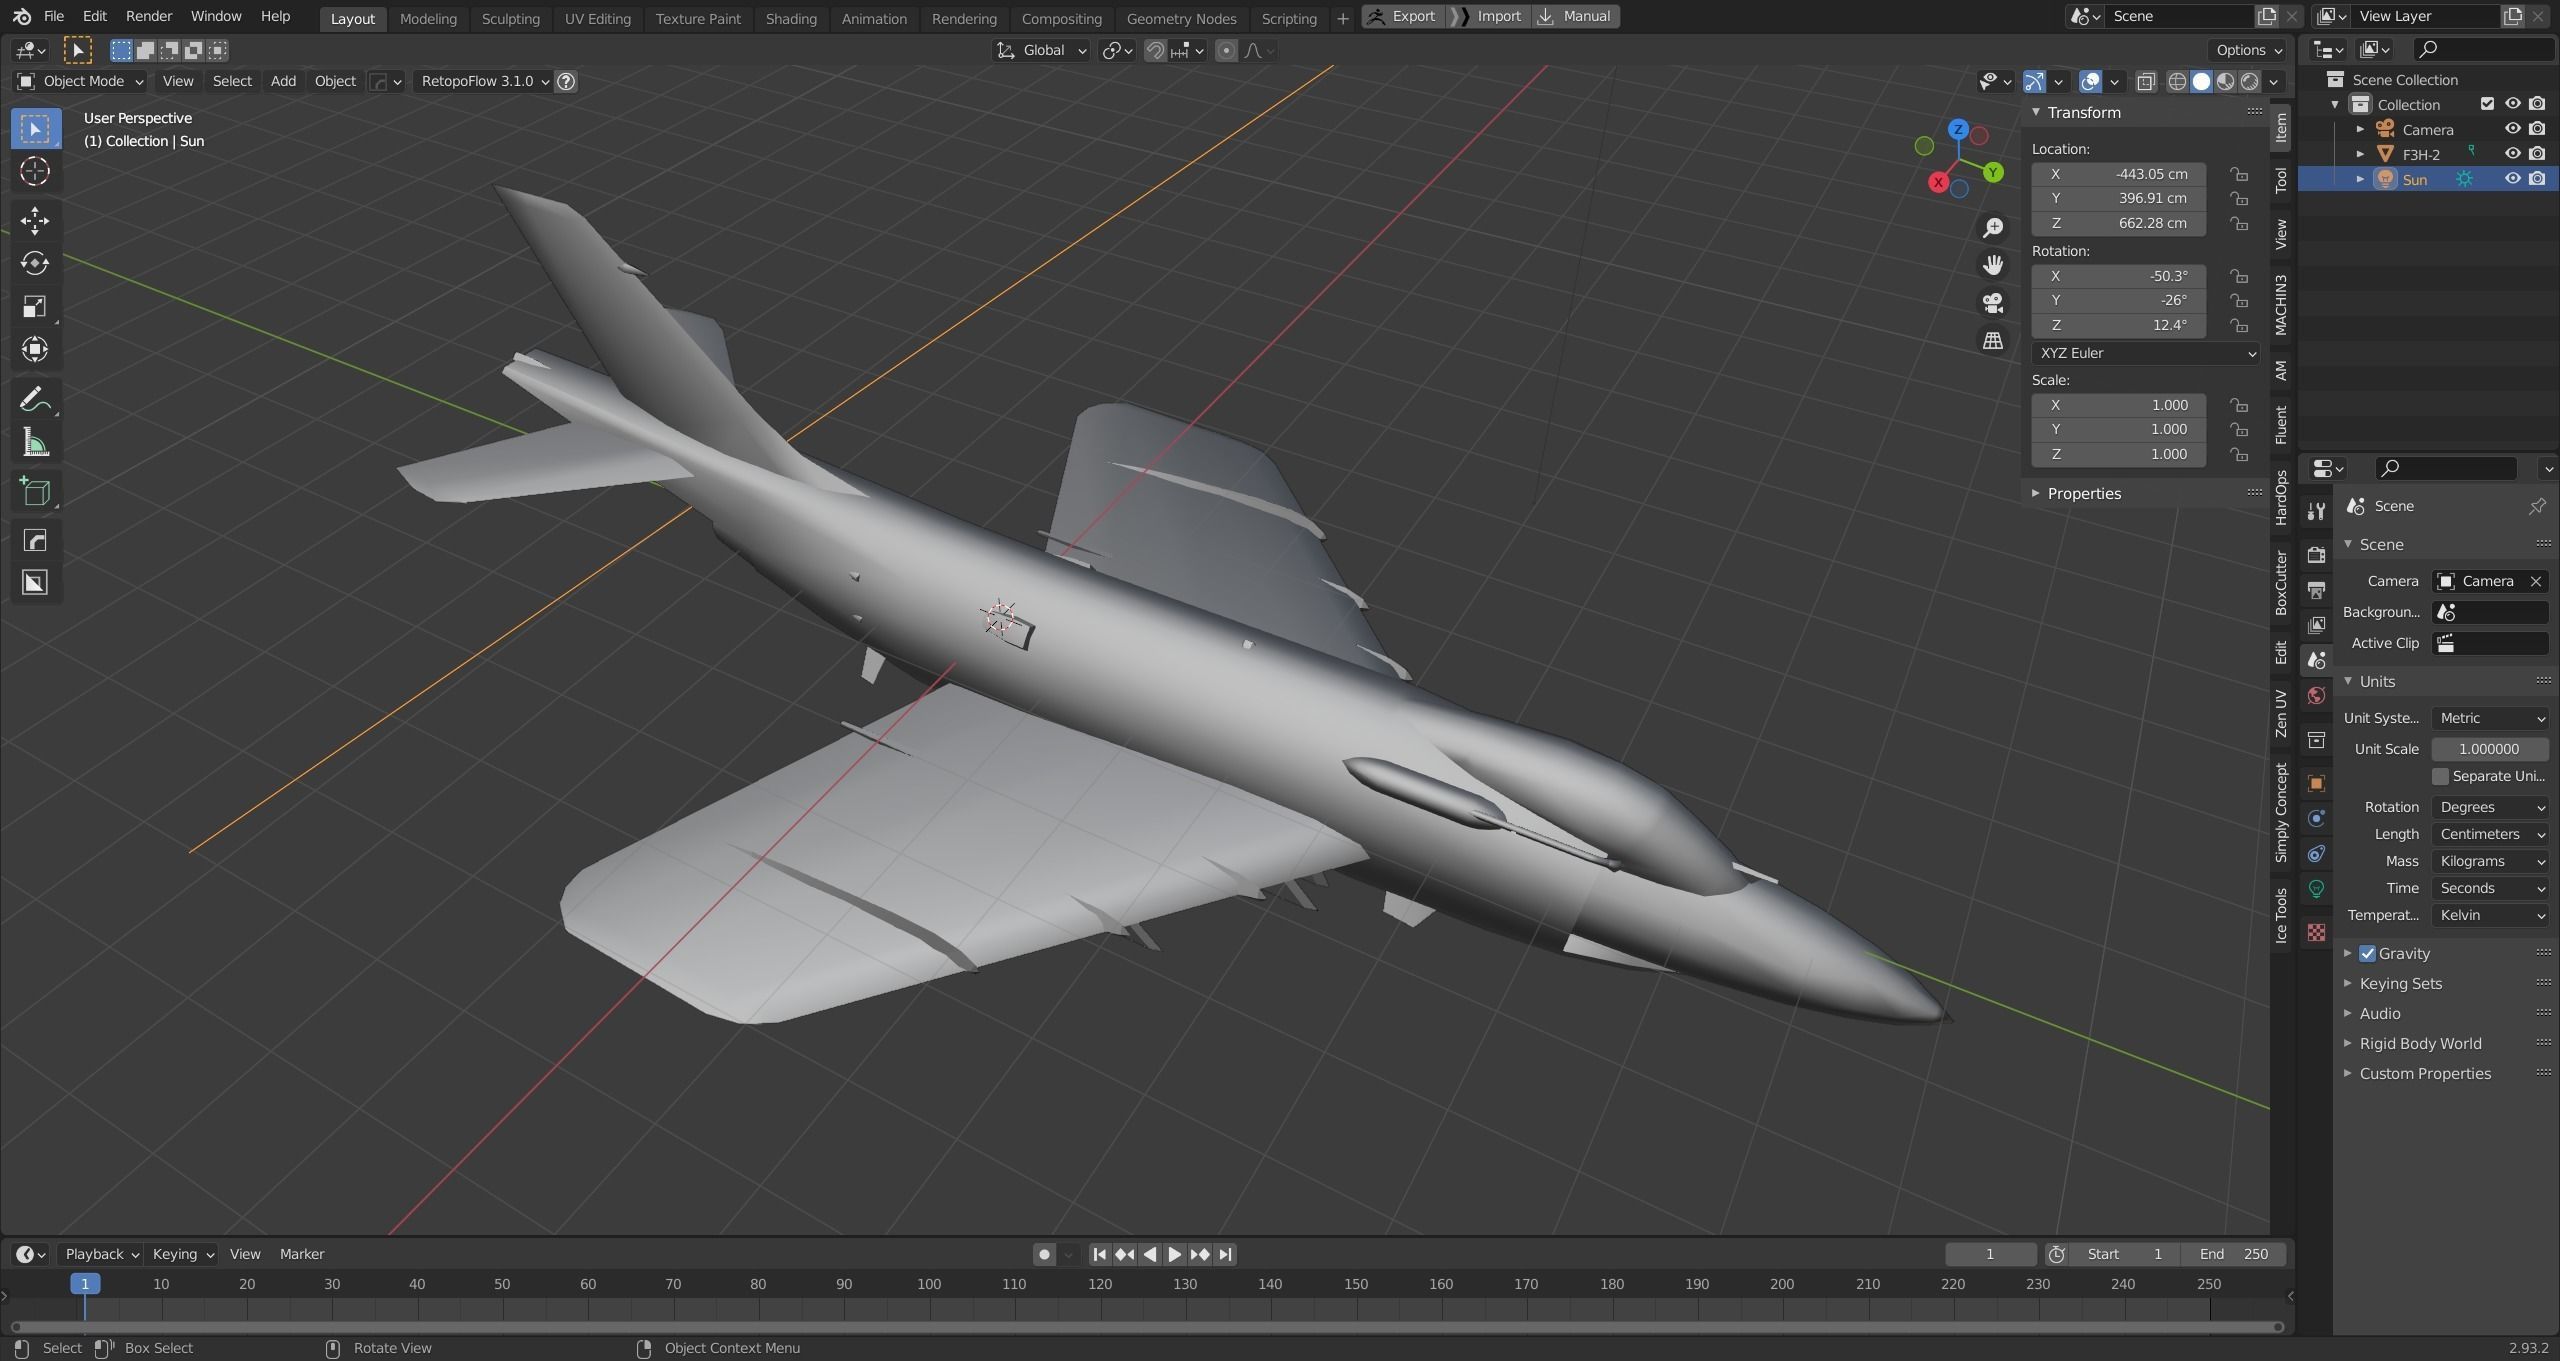The height and width of the screenshot is (1361, 2560).
Task: Select the Transform tool
Action: tap(35, 350)
